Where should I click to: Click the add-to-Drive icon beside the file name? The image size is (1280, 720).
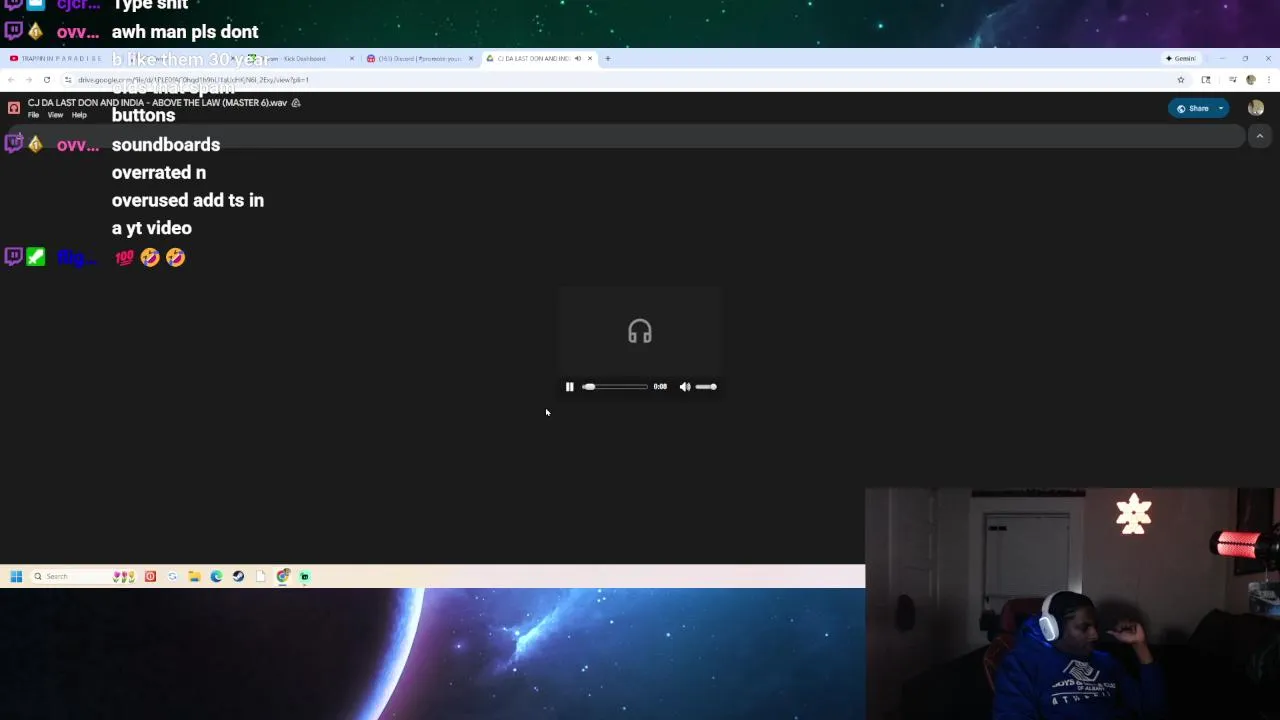(295, 103)
